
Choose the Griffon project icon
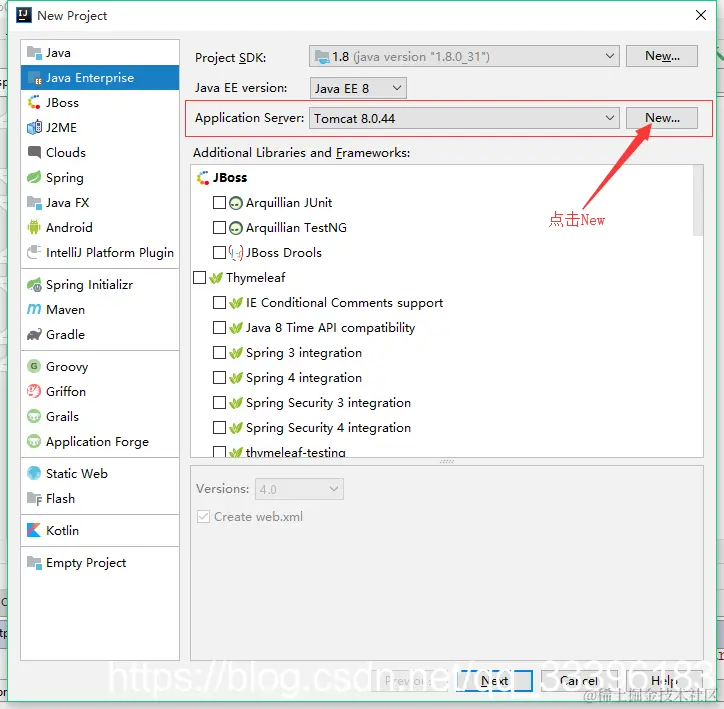coord(34,391)
